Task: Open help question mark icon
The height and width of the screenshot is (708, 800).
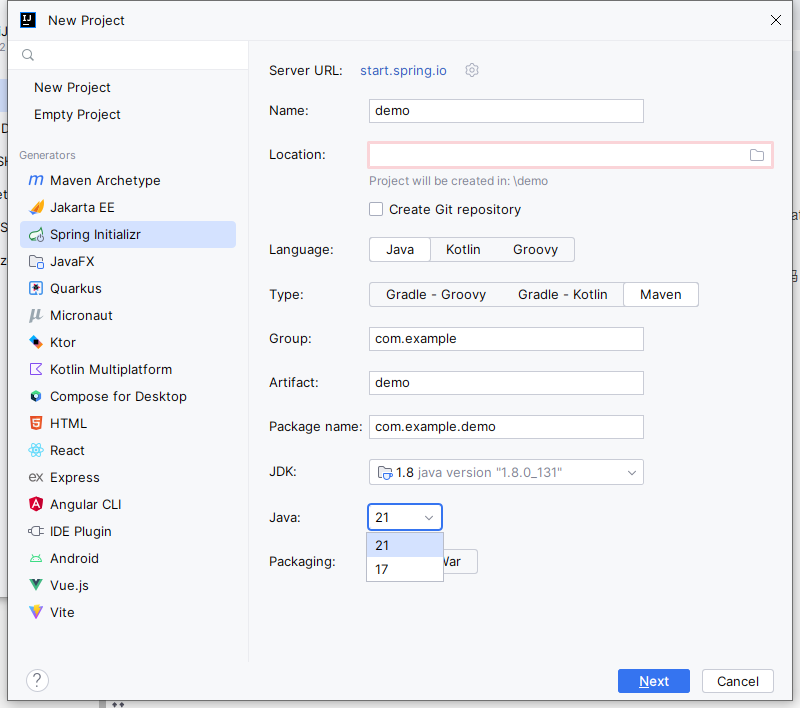Action: [37, 680]
